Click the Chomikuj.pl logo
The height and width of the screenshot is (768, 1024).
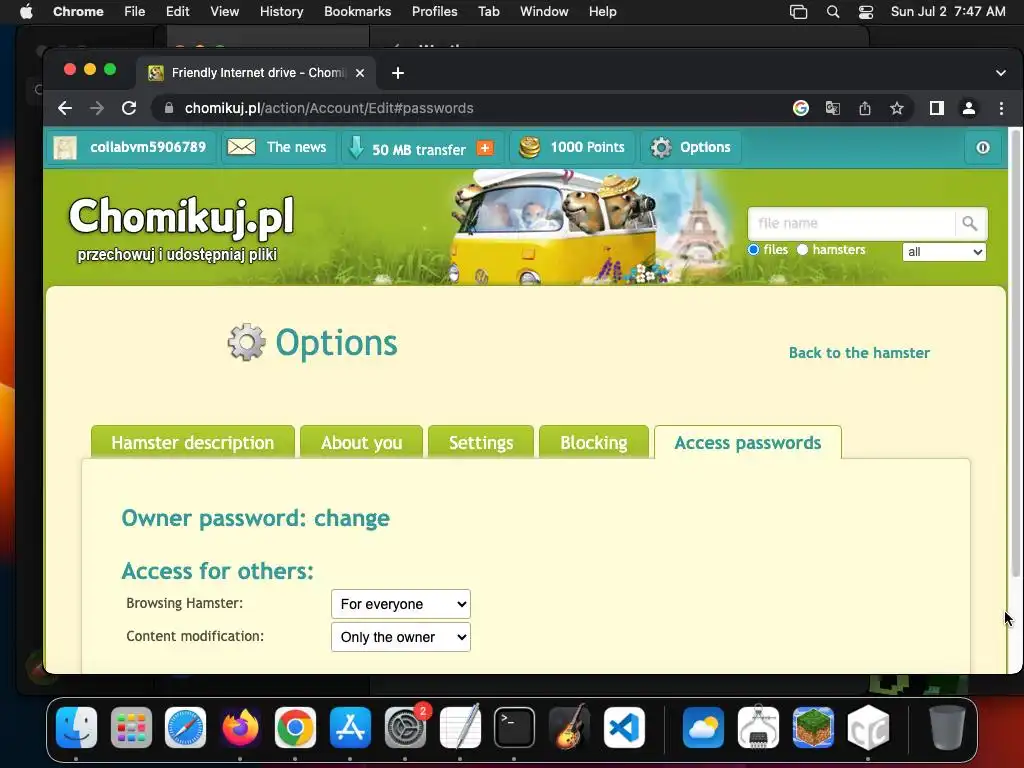(181, 217)
